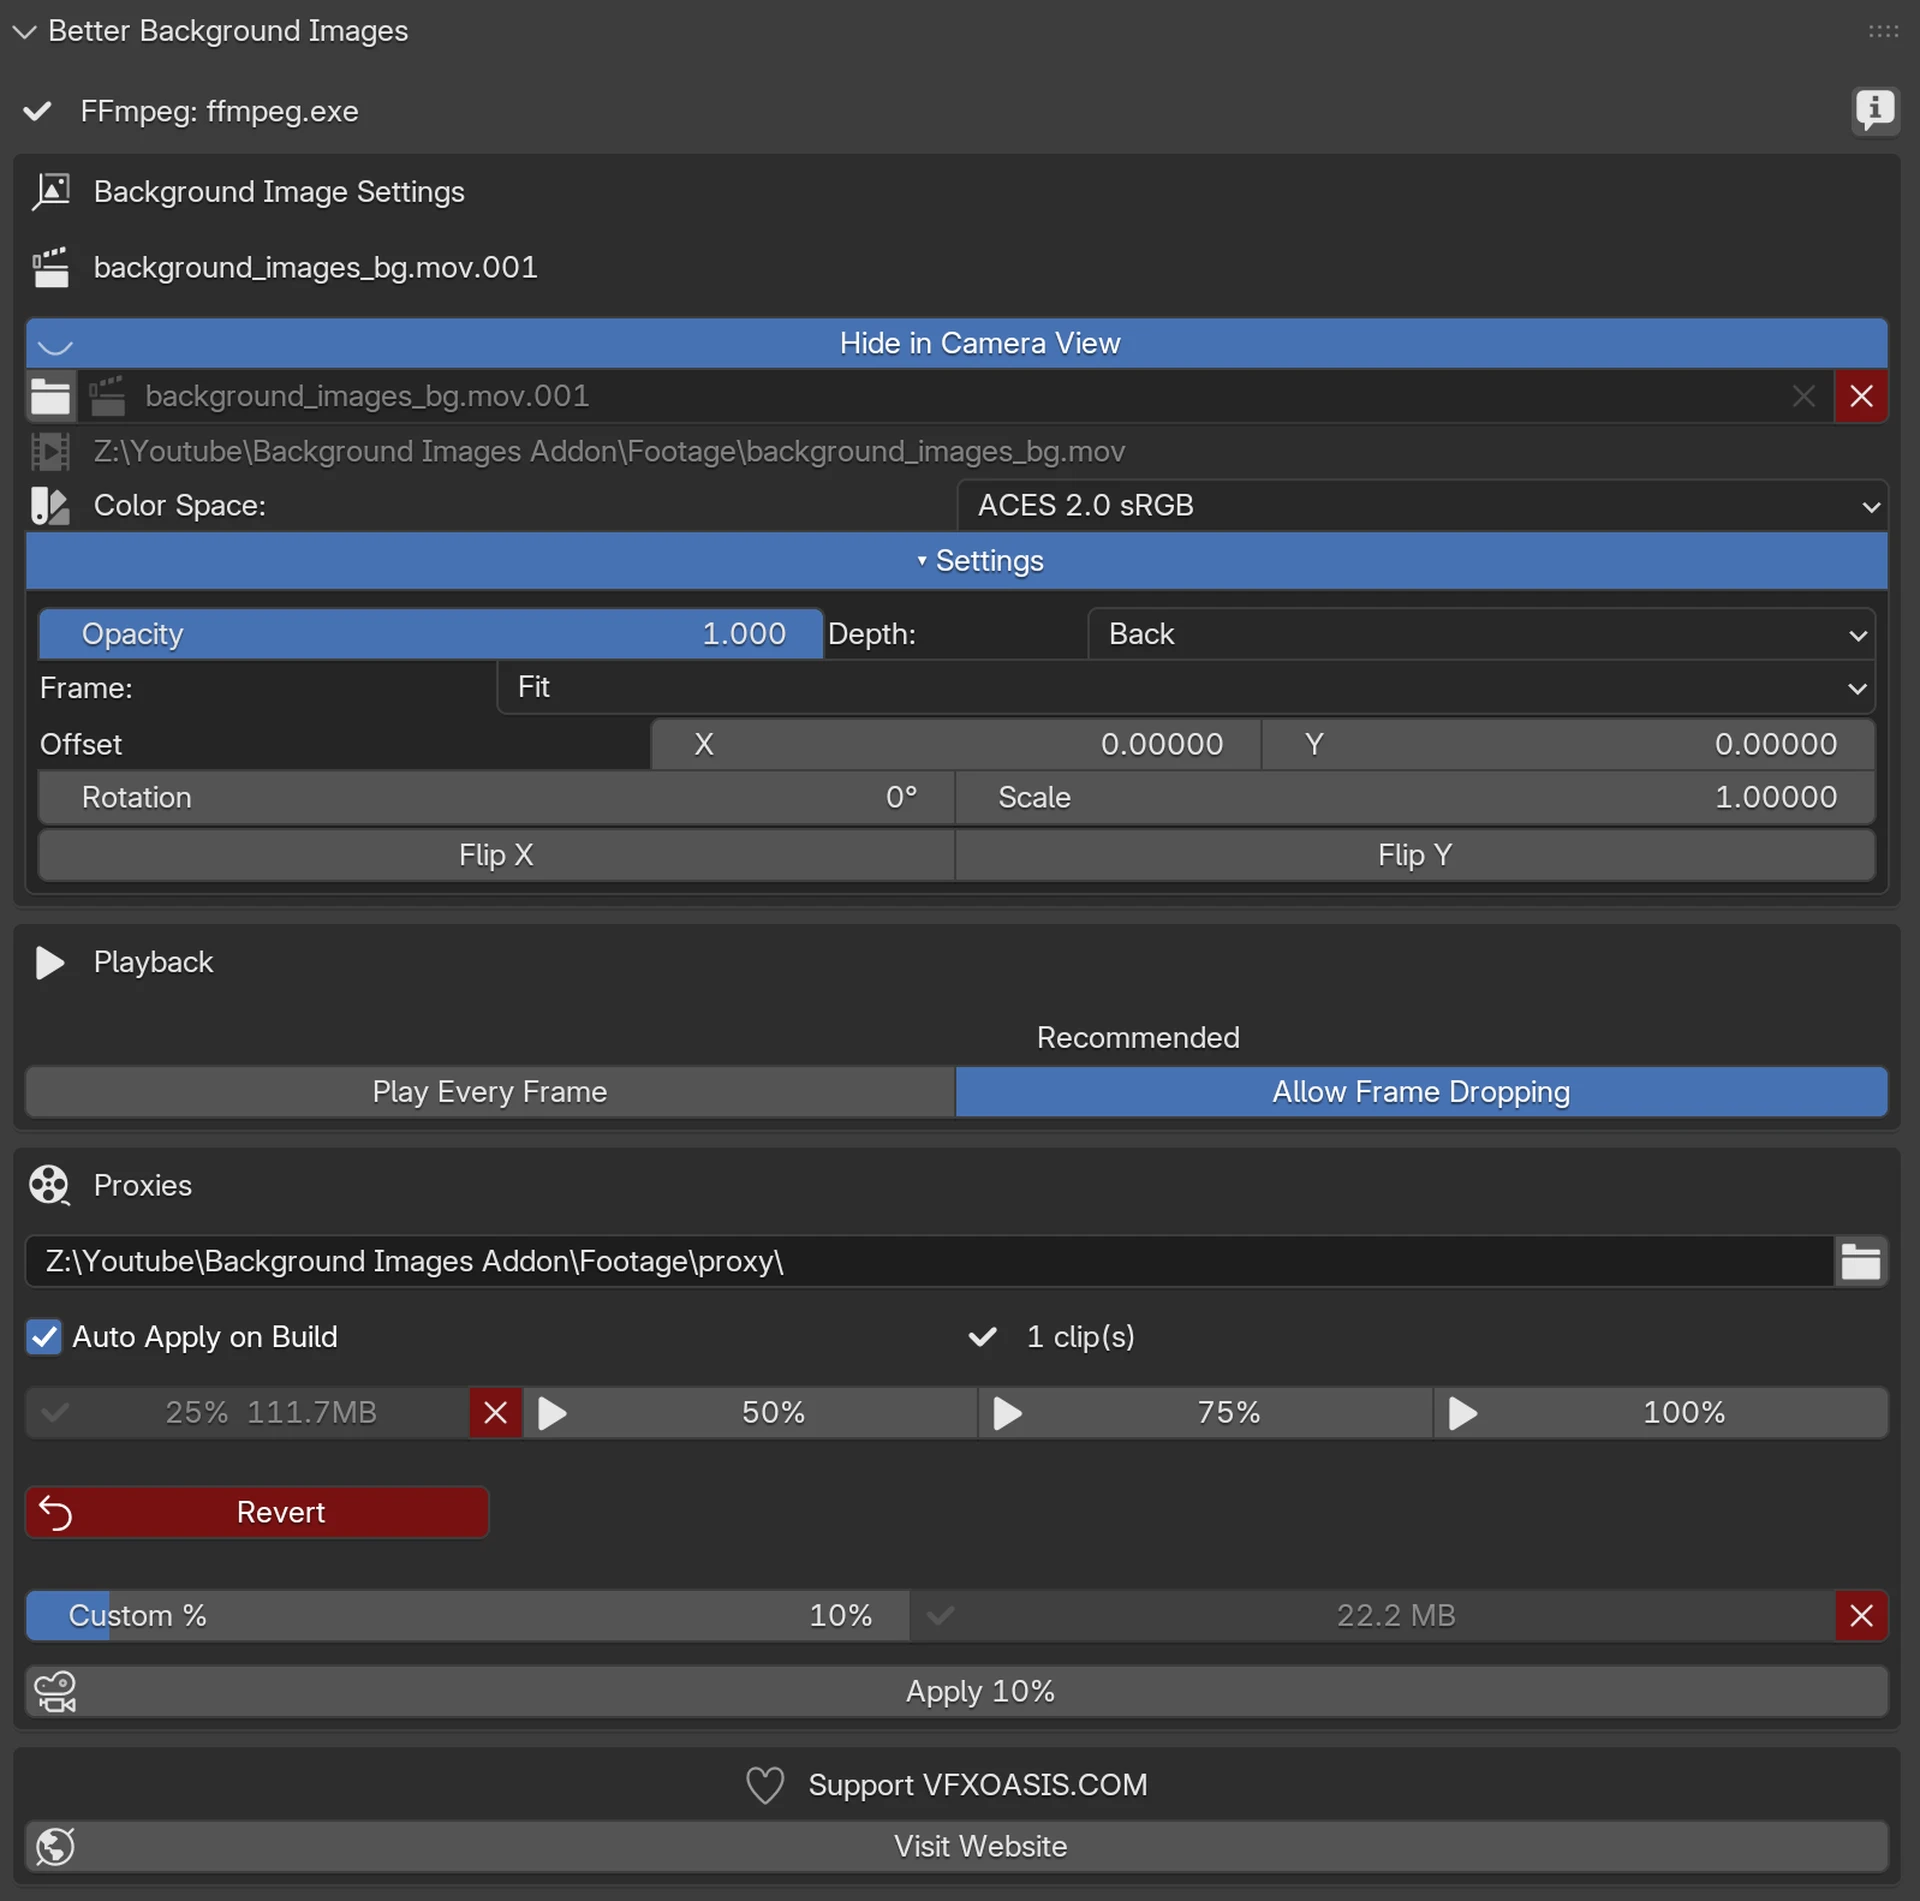Unlink the movie clip with the gray X

1803,397
